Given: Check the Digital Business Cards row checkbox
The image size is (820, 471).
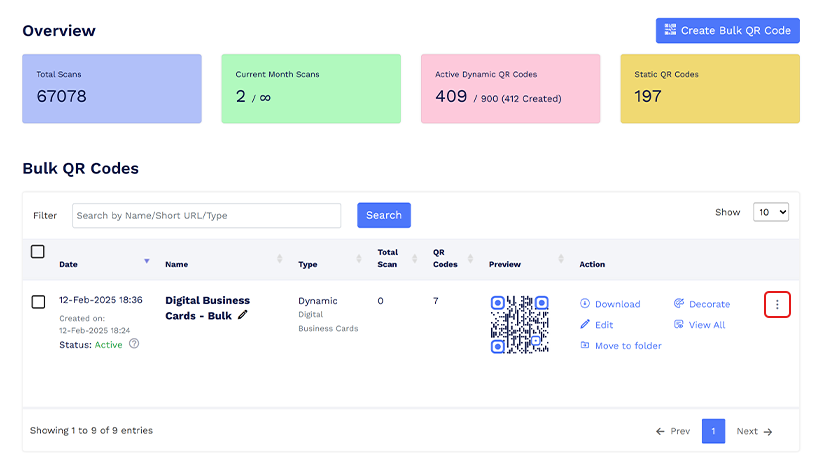Looking at the screenshot, I should tap(38, 302).
